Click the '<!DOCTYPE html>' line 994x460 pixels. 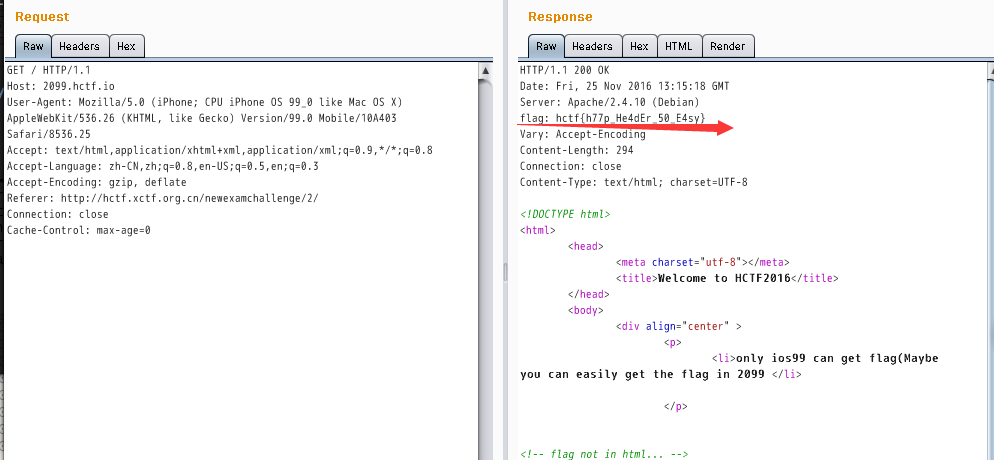click(565, 215)
